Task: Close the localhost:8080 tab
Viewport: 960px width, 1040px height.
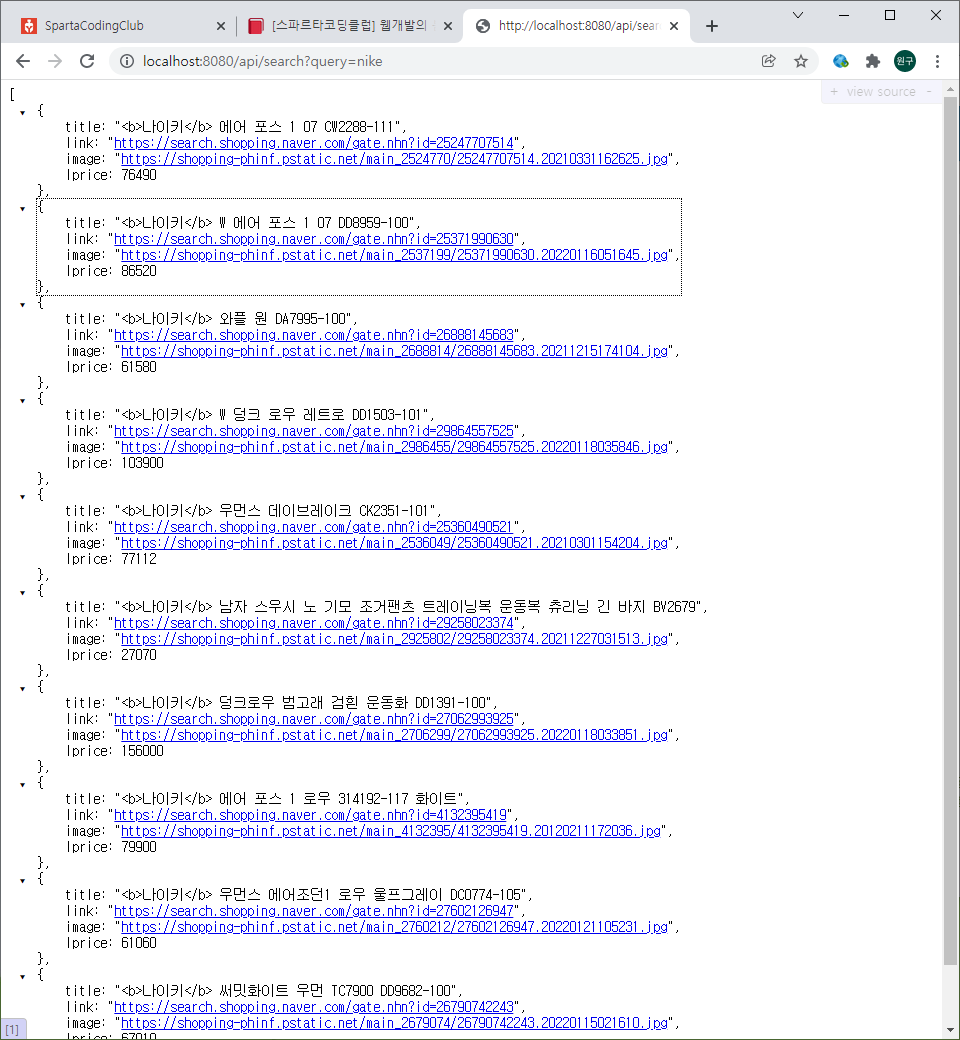Action: pos(674,26)
